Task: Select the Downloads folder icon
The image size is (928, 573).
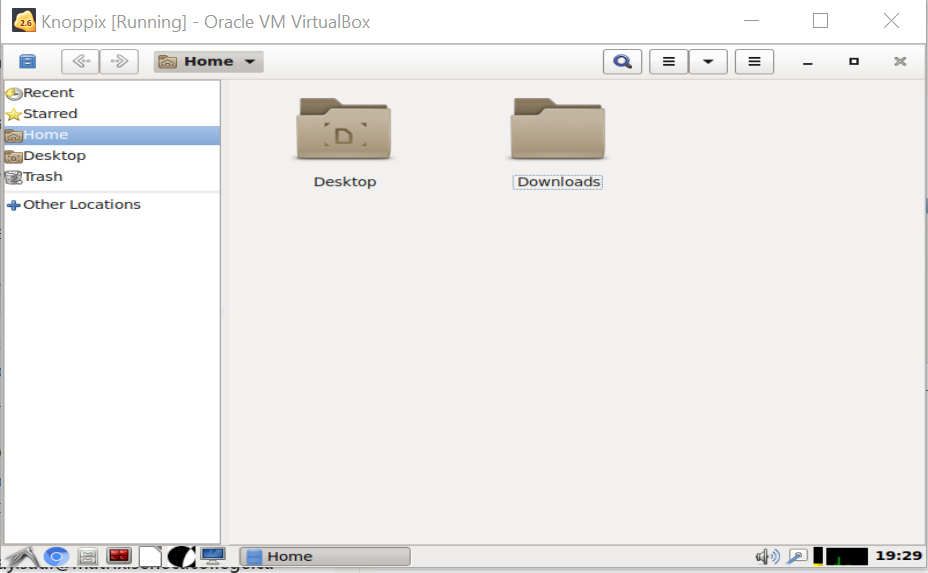Action: pyautogui.click(x=558, y=129)
